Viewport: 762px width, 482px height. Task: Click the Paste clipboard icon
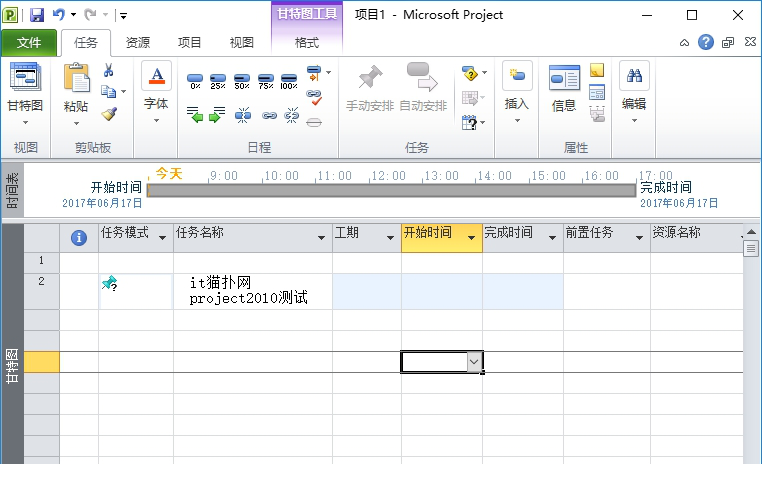click(76, 78)
